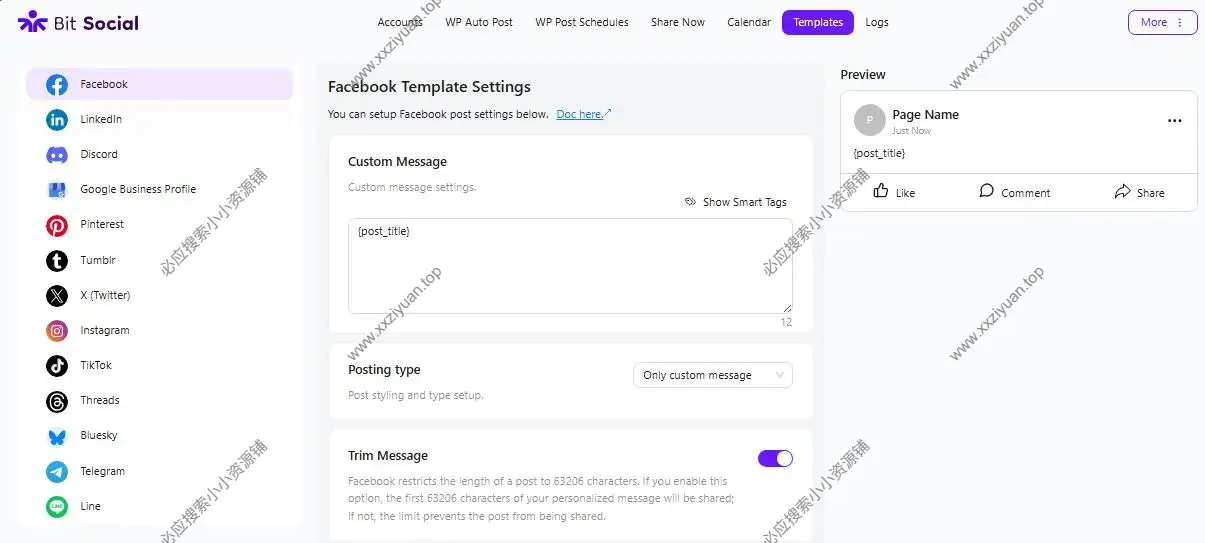Click the Bluesky butterfly icon
Viewport: 1205px width, 543px height.
tap(57, 436)
